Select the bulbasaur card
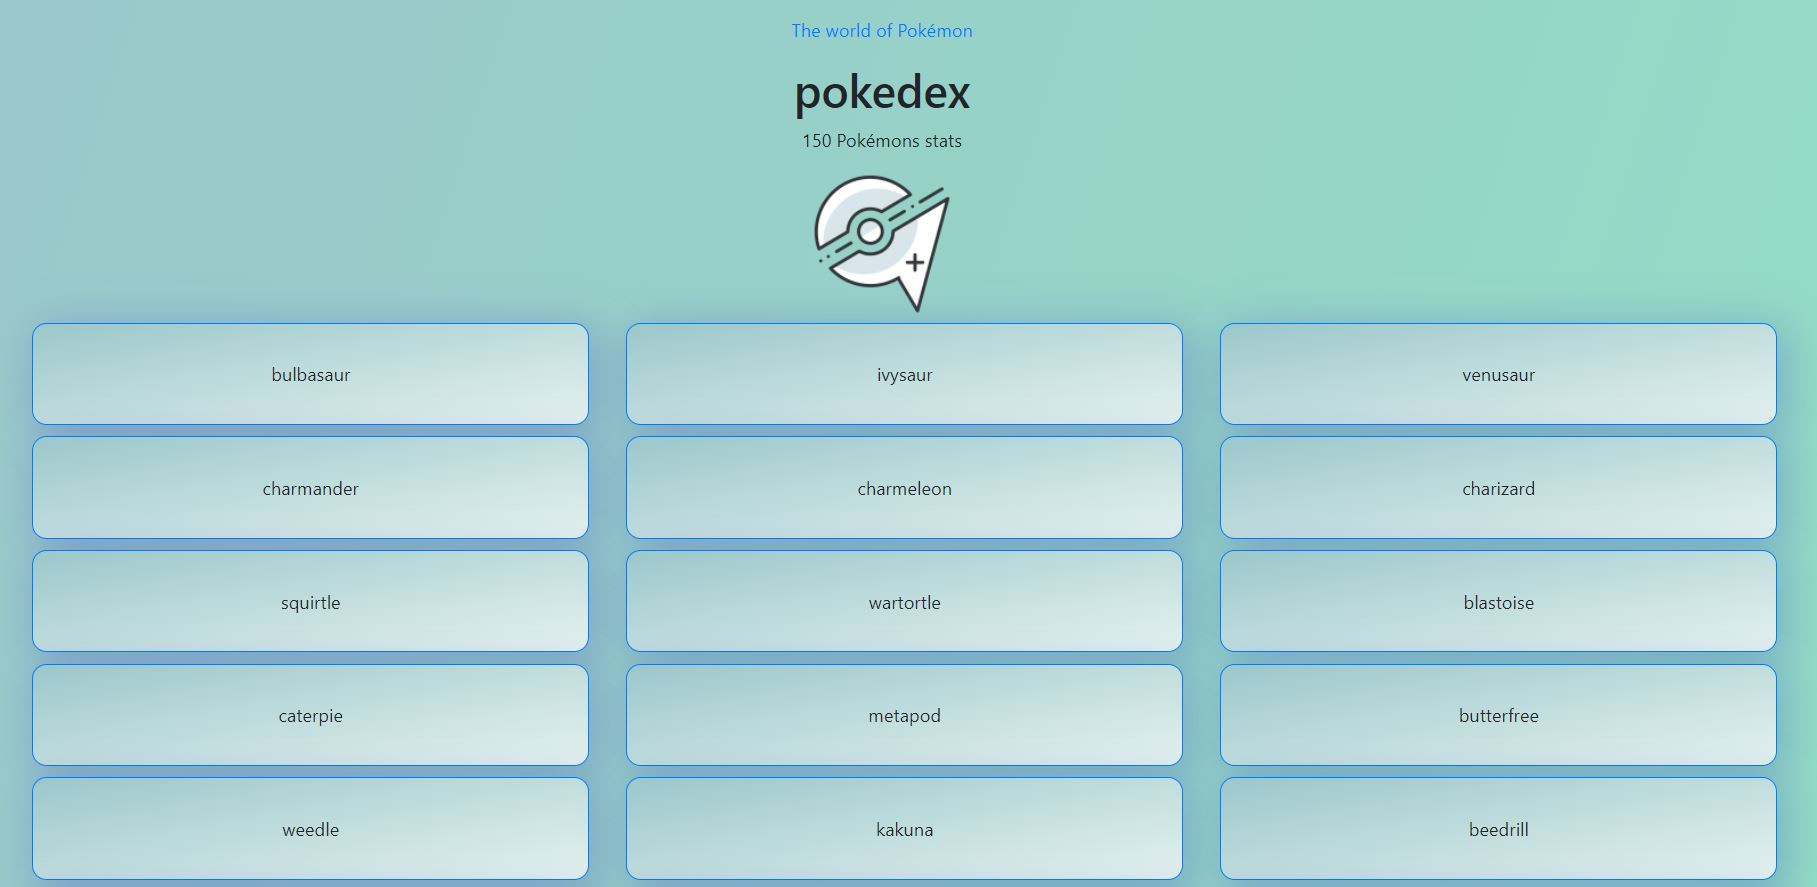 (x=310, y=374)
